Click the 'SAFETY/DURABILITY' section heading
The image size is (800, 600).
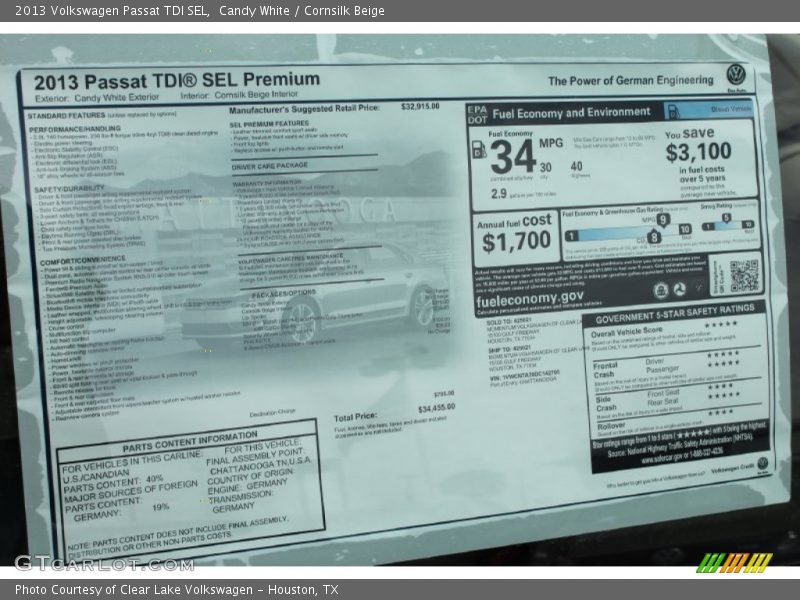point(69,189)
